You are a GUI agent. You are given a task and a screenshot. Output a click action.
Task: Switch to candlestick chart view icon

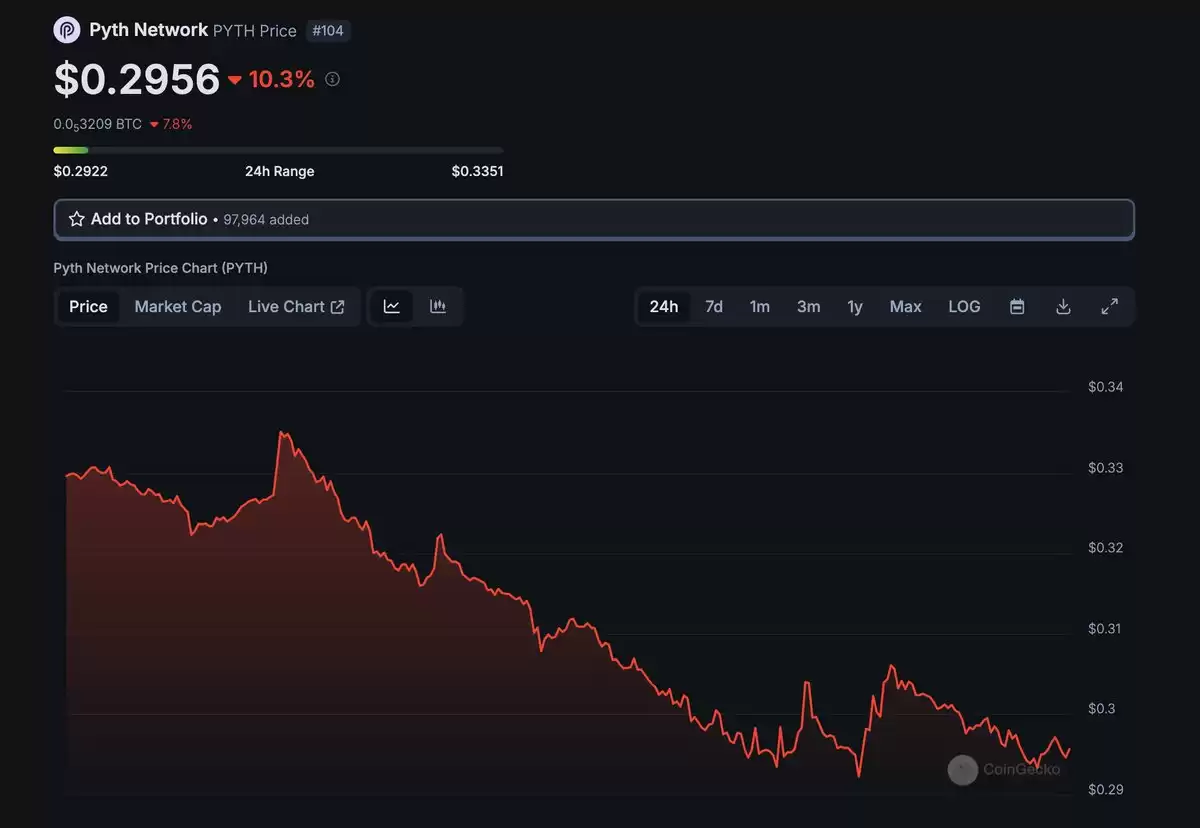[438, 307]
